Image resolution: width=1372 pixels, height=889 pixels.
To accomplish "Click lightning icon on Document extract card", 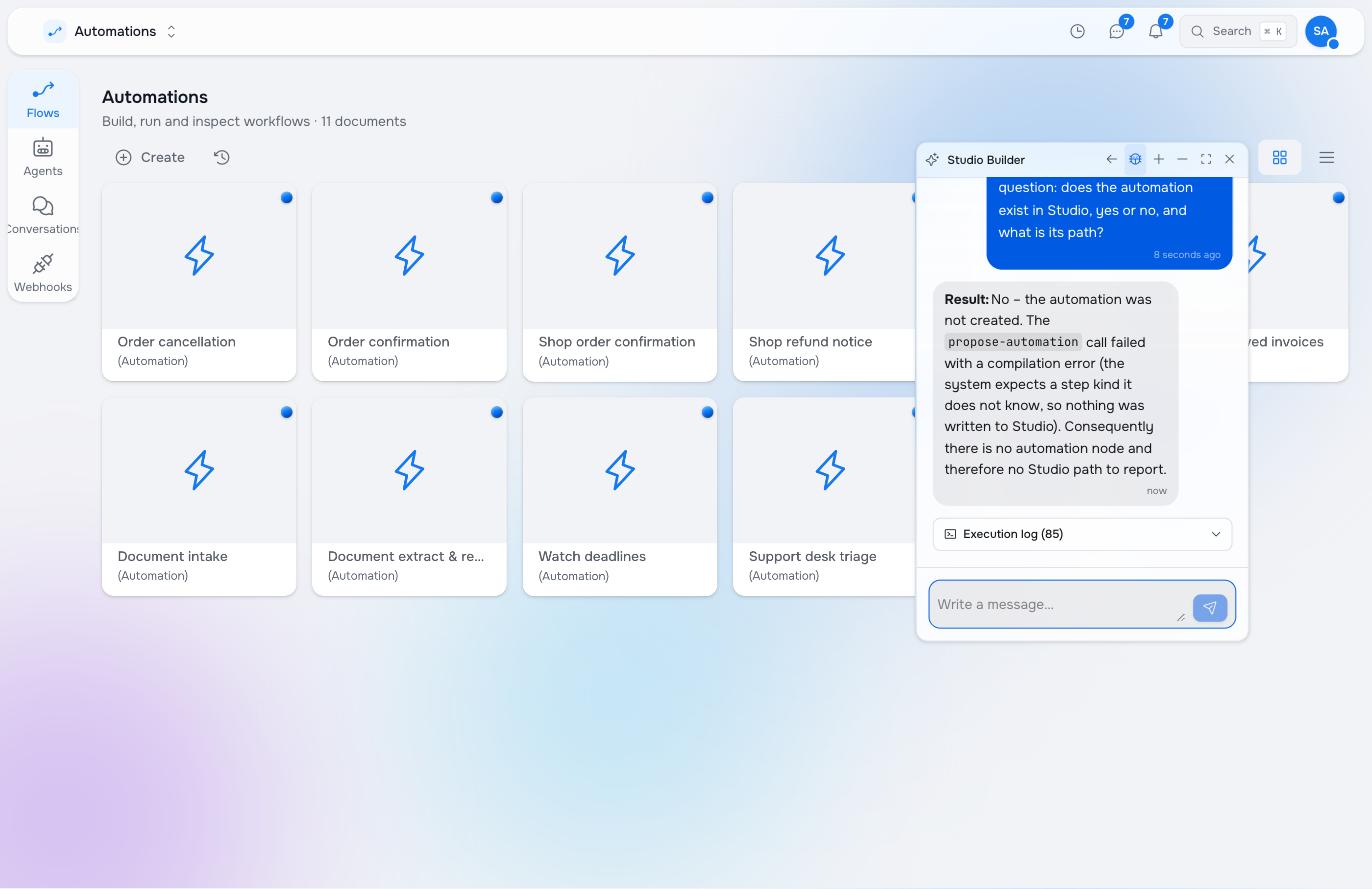I will point(409,470).
